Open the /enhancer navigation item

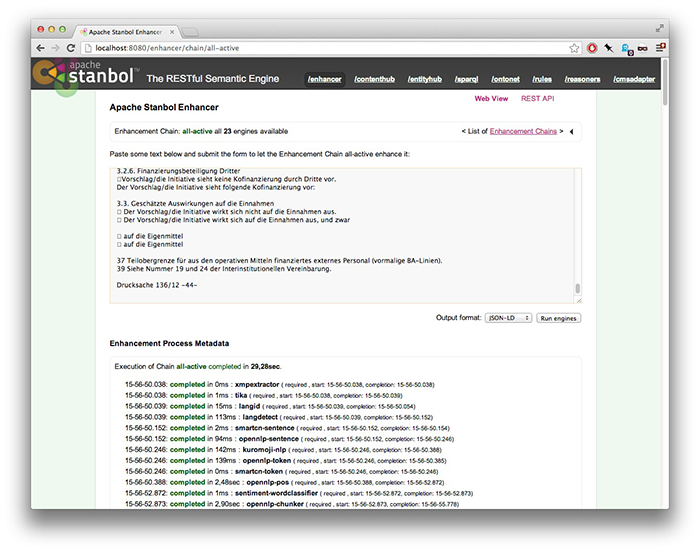pos(325,79)
